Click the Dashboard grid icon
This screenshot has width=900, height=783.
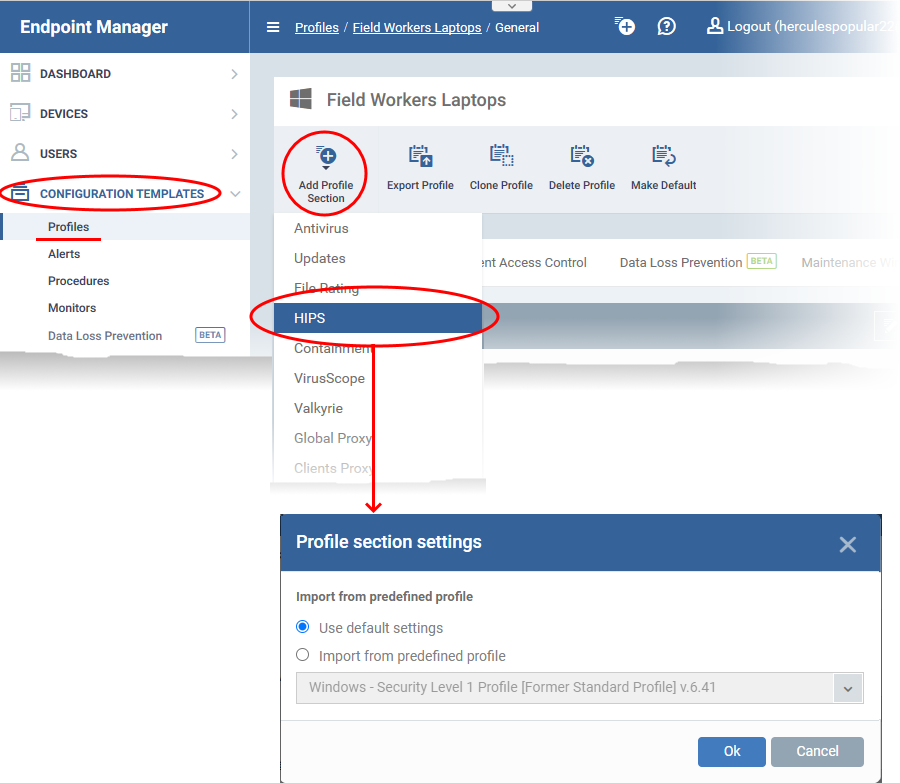click(x=21, y=73)
